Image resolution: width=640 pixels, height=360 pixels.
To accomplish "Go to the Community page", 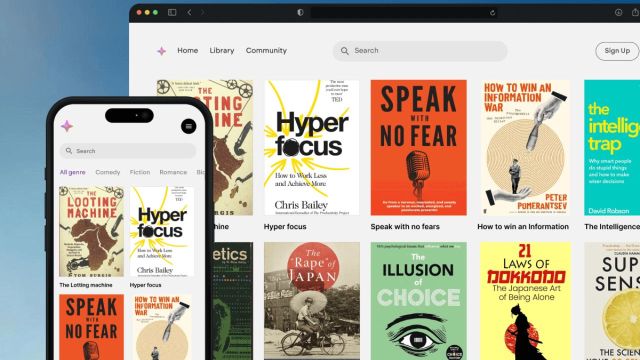I will pyautogui.click(x=266, y=51).
